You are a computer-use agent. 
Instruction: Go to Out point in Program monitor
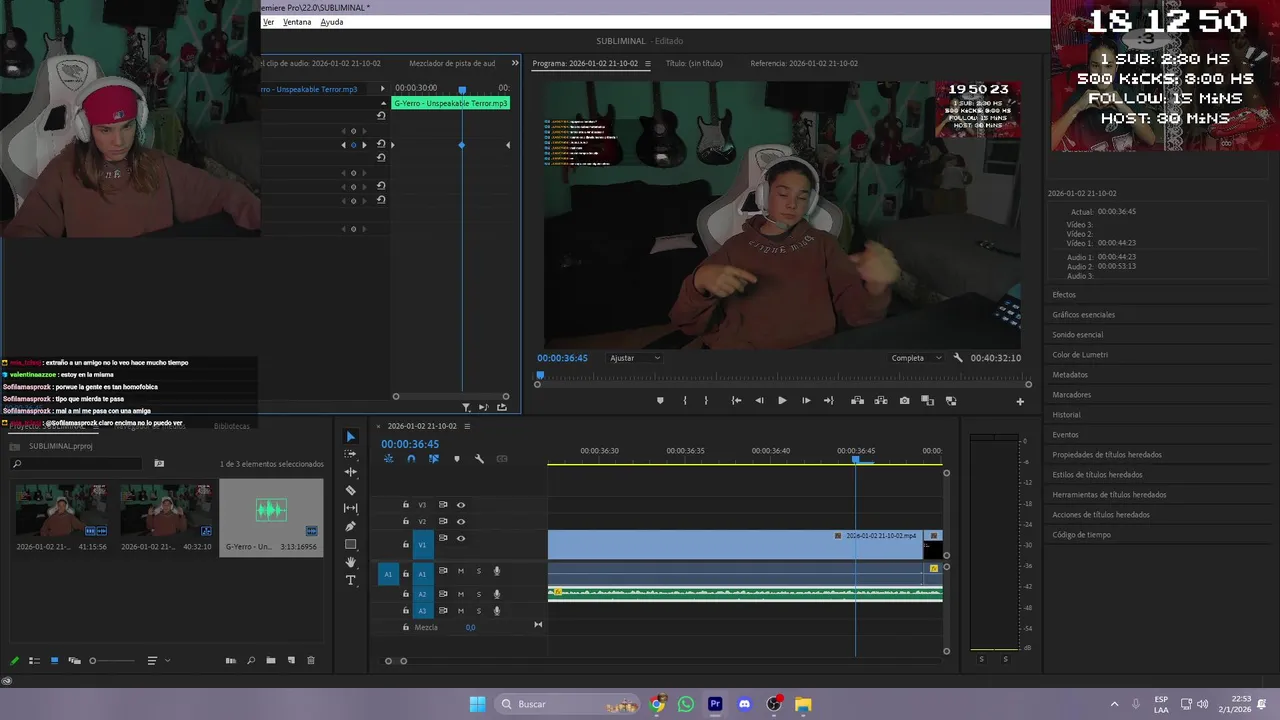(828, 401)
